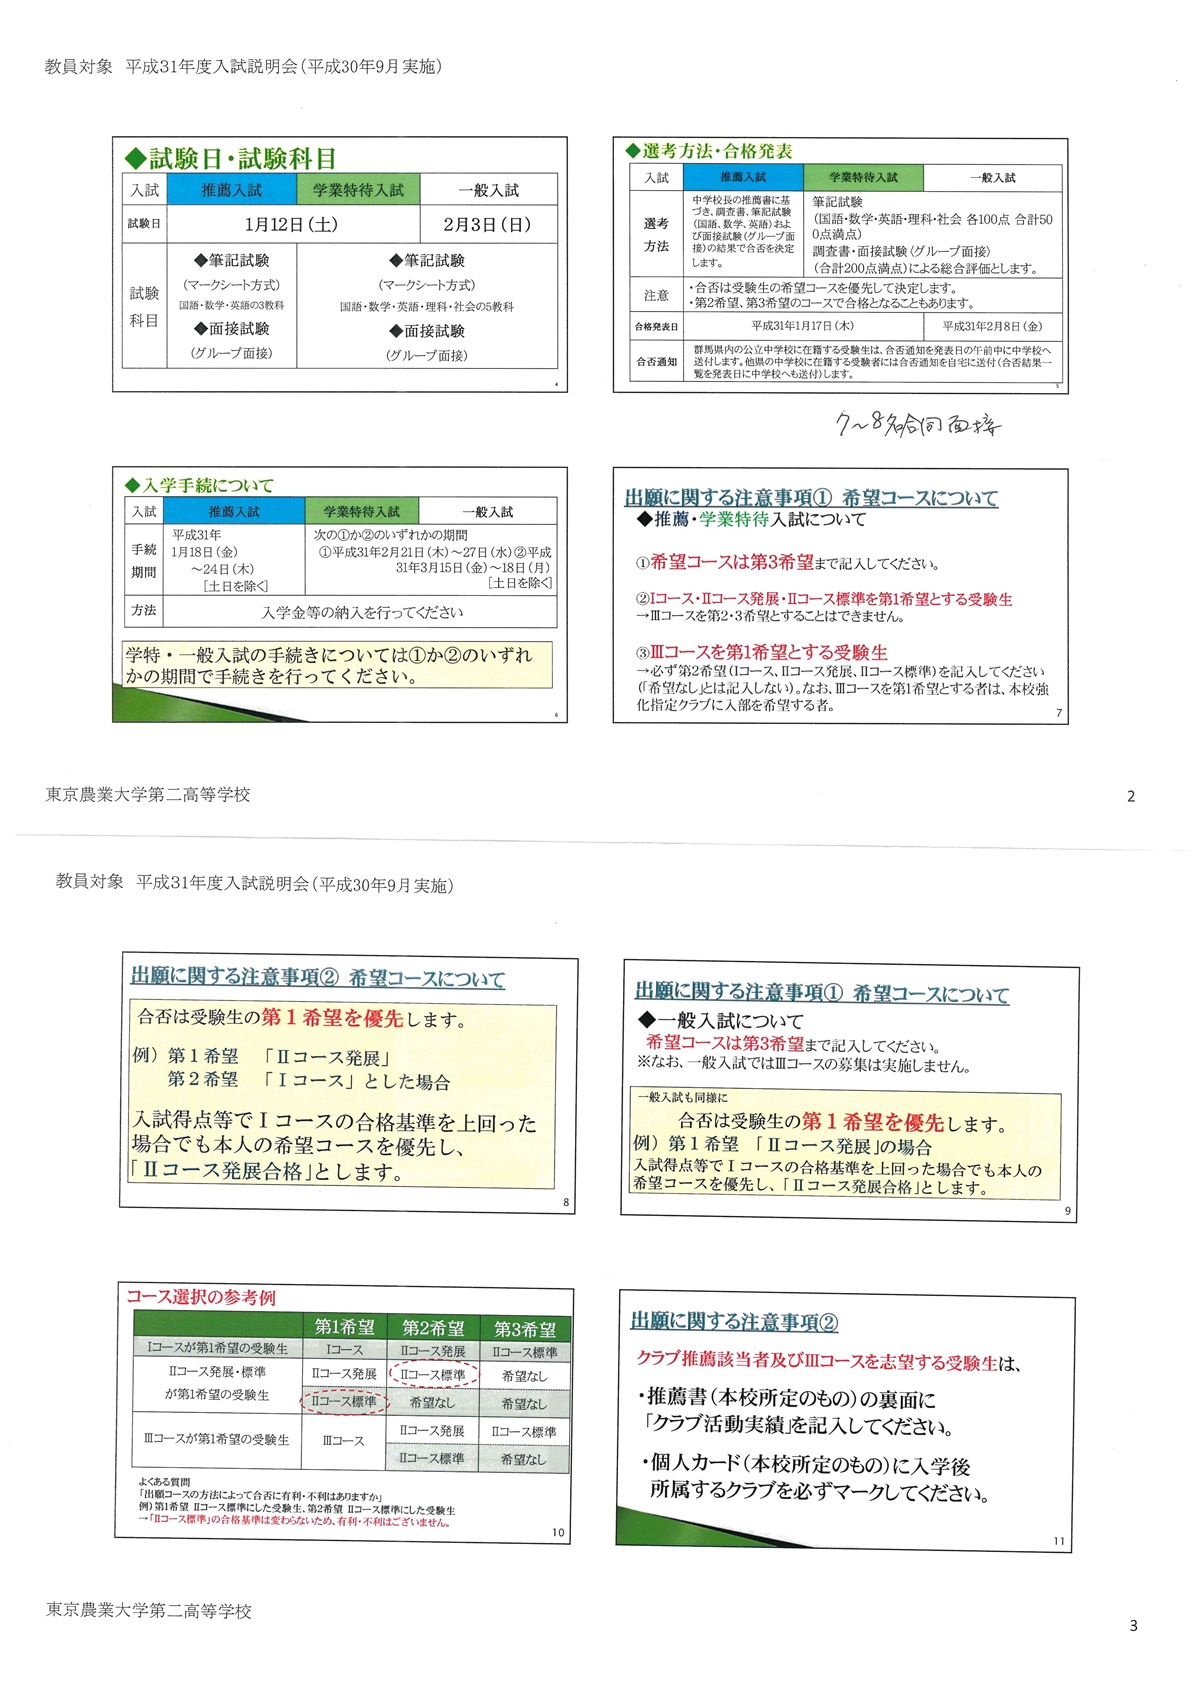Select the exam date 2月3日(日)
Screen dimensions: 1200x1697
tap(488, 225)
